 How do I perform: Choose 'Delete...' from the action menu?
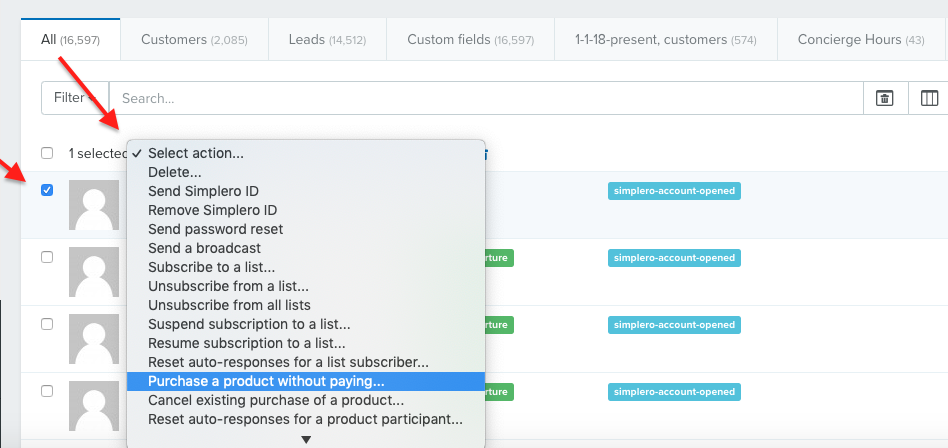[x=175, y=172]
